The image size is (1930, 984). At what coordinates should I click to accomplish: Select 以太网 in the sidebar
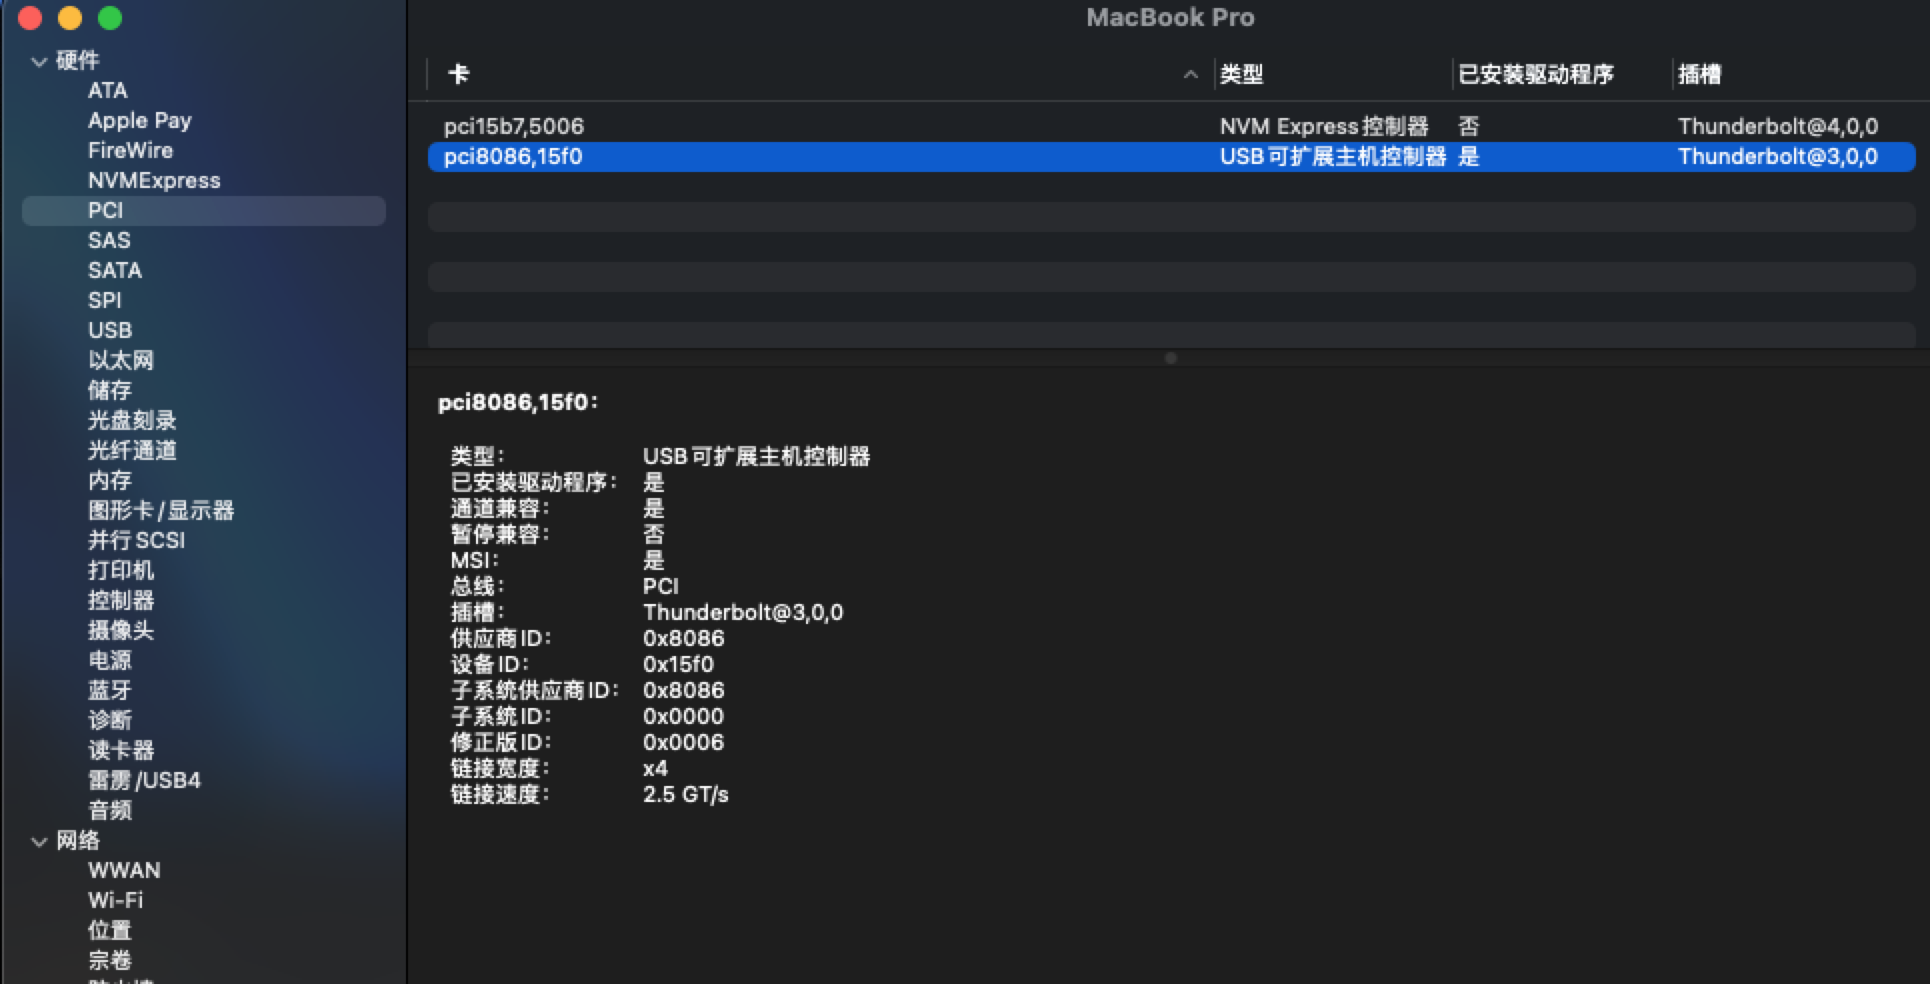pyautogui.click(x=120, y=360)
